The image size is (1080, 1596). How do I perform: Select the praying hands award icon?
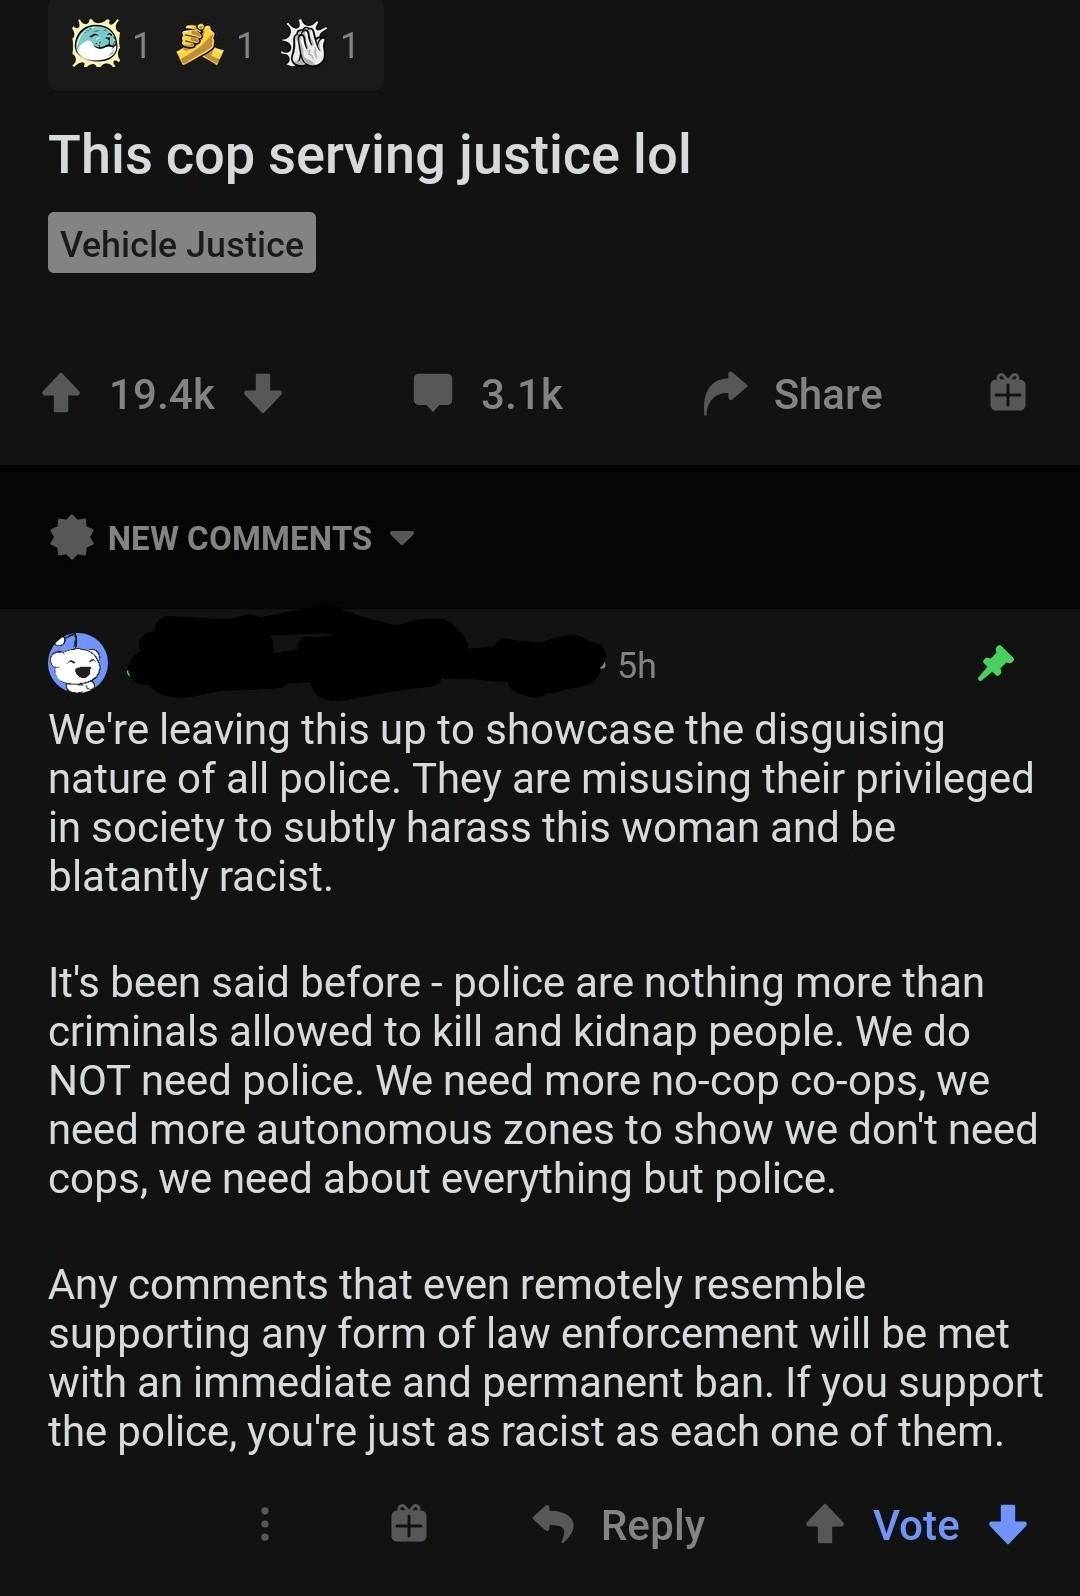click(x=311, y=42)
